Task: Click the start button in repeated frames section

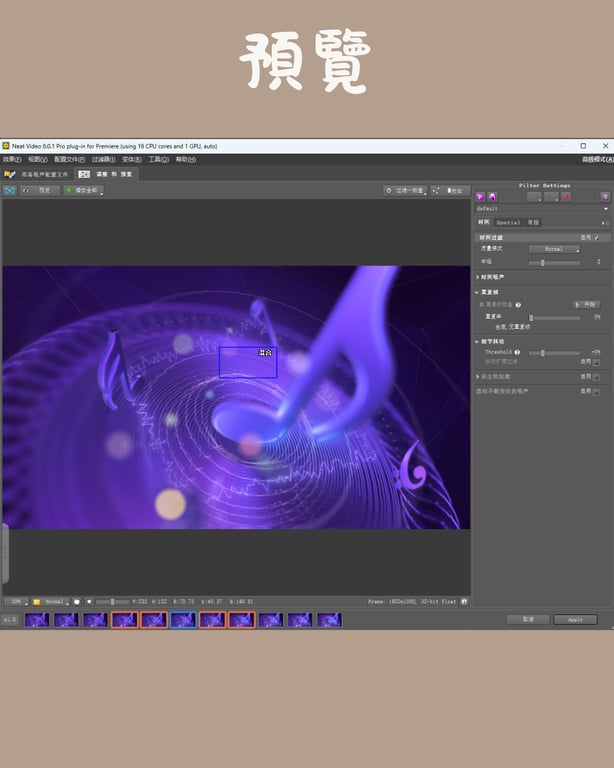Action: tap(587, 305)
